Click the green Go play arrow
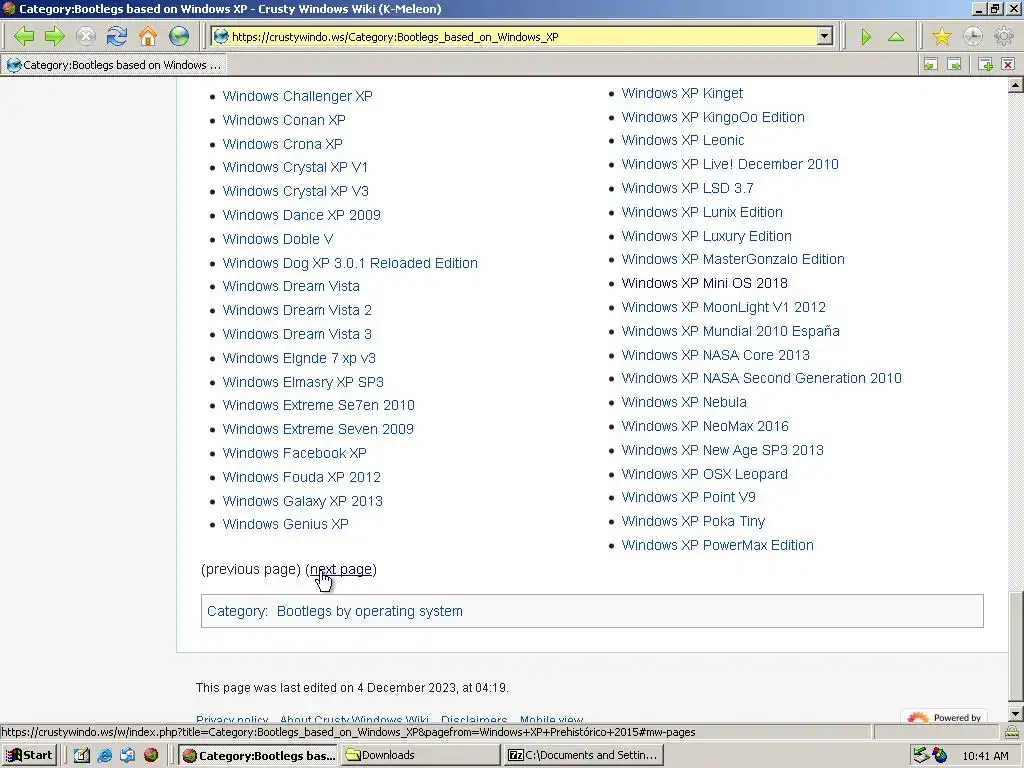1024x768 pixels. coord(866,37)
